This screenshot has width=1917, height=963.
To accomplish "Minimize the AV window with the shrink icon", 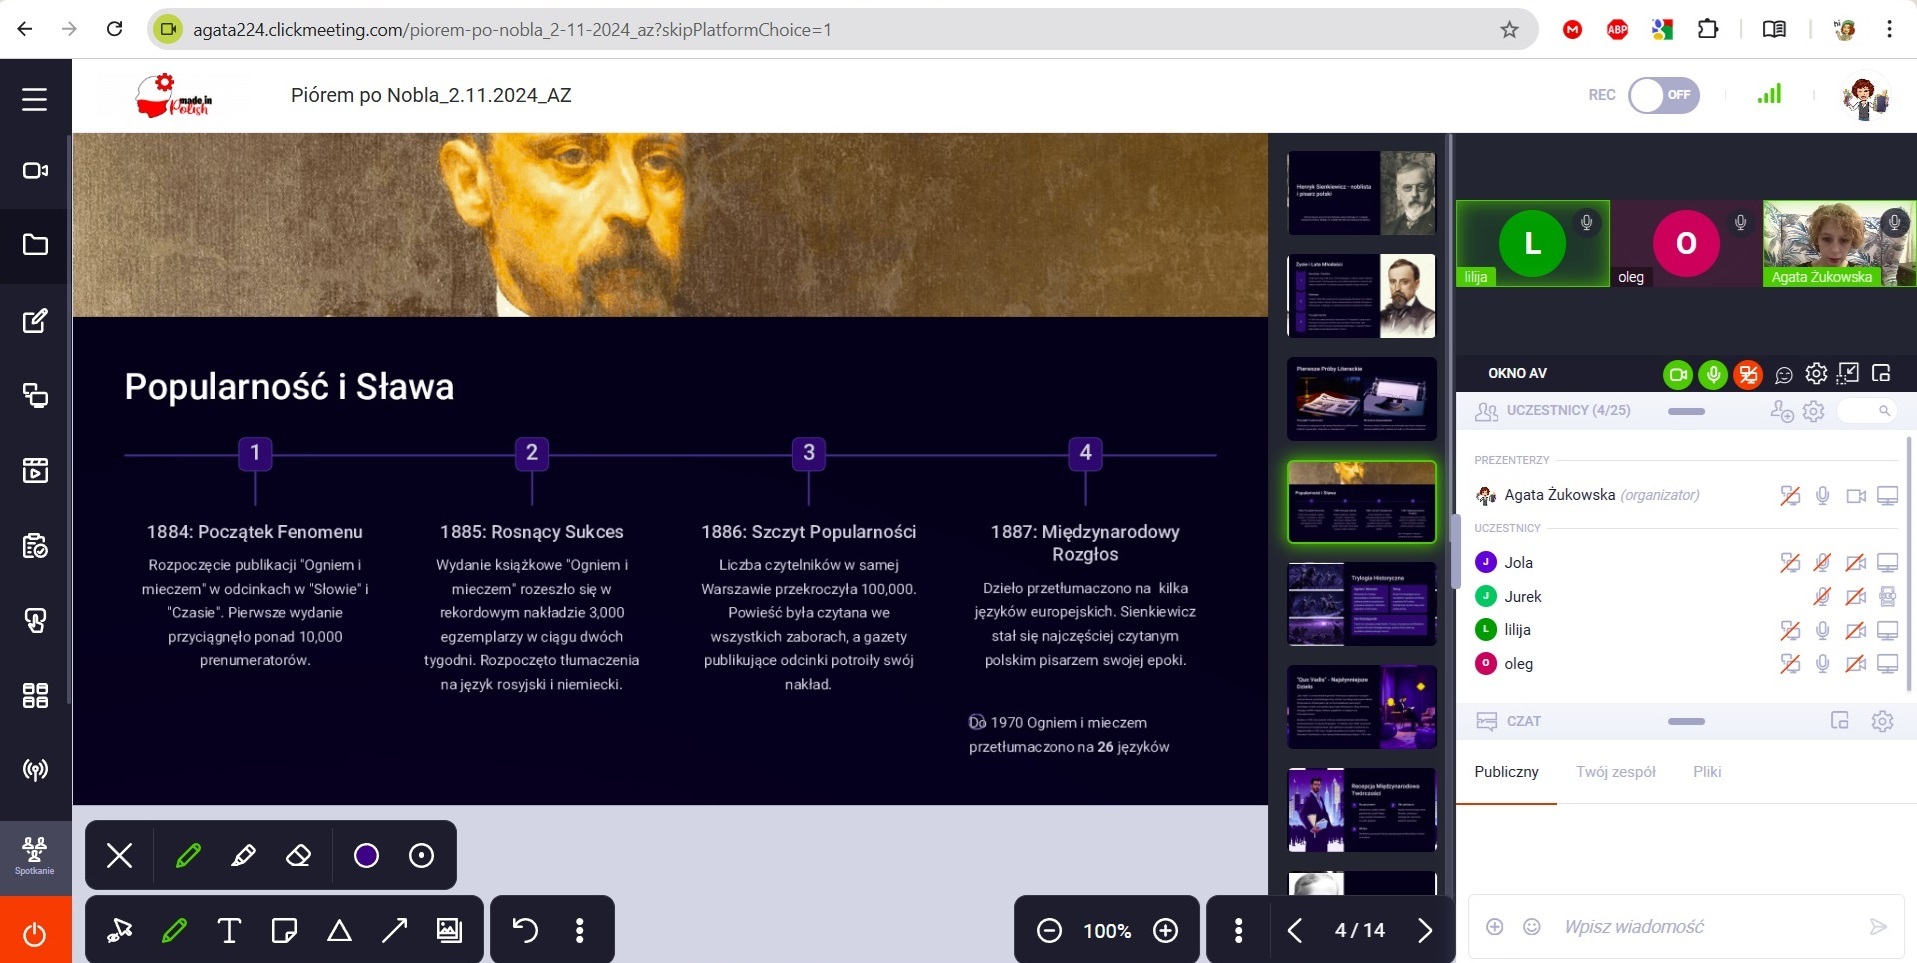I will coord(1848,373).
